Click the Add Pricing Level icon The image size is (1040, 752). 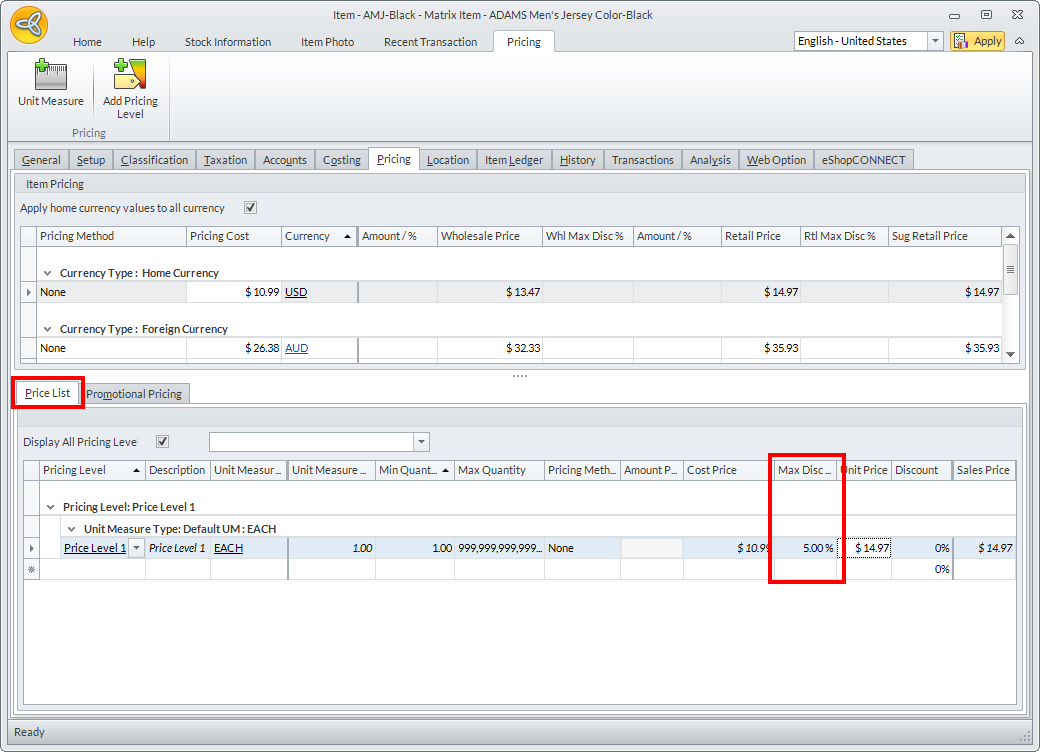pos(130,77)
